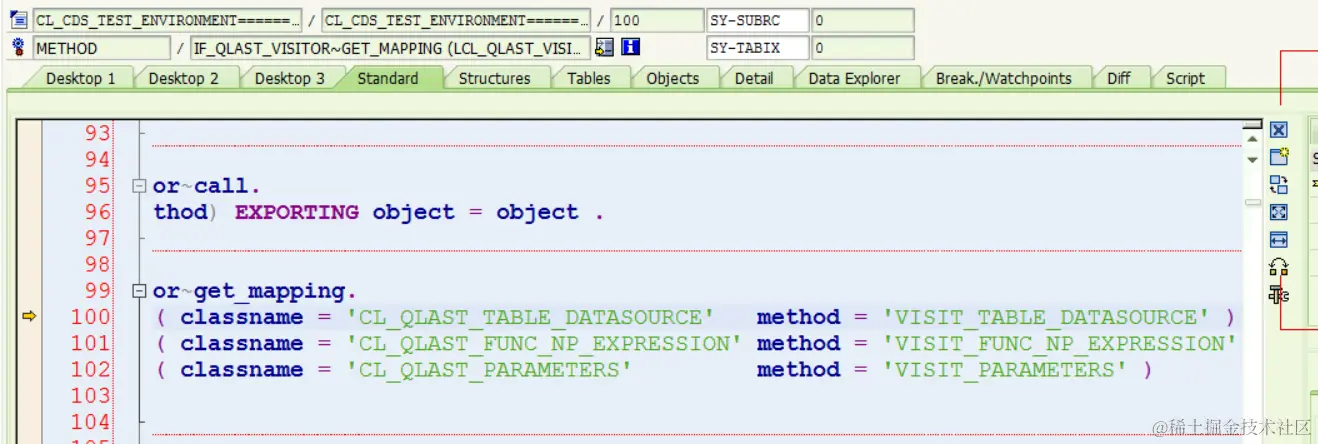Click the gear icon beside METHOD
The width and height of the screenshot is (1318, 444).
18,47
